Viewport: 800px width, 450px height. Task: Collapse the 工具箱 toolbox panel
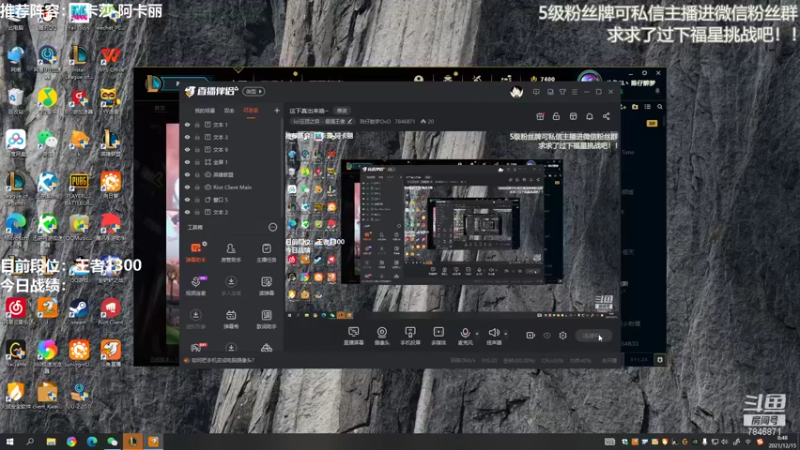273,227
